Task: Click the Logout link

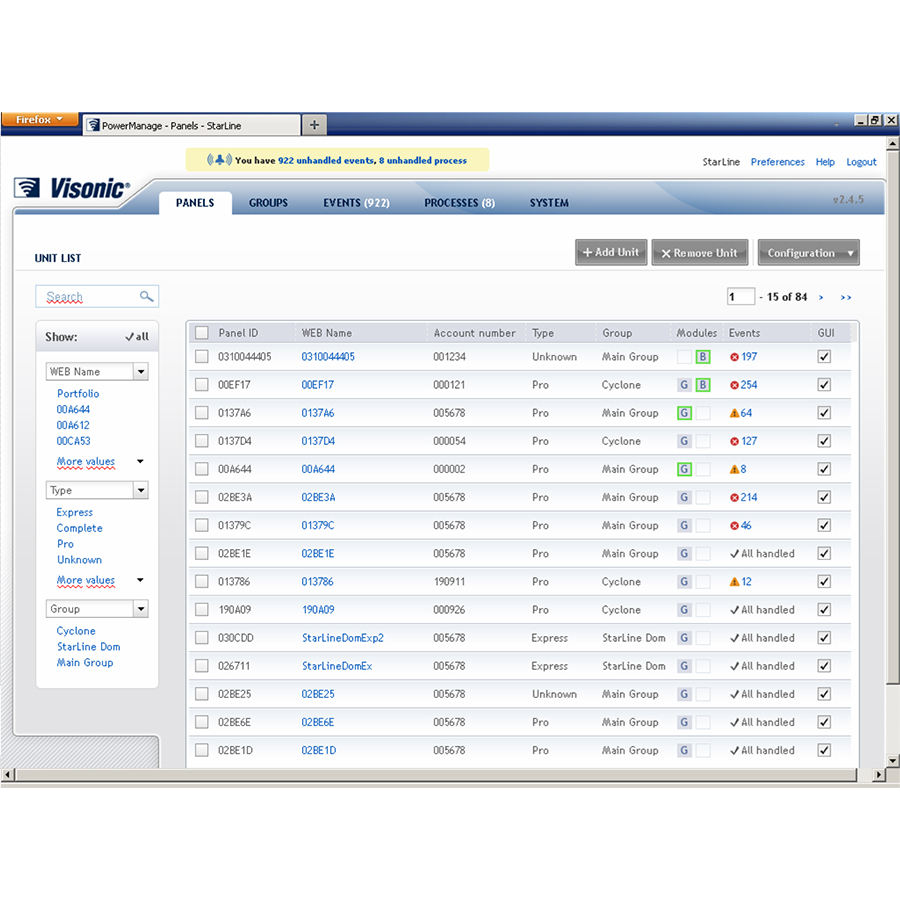Action: (x=861, y=162)
